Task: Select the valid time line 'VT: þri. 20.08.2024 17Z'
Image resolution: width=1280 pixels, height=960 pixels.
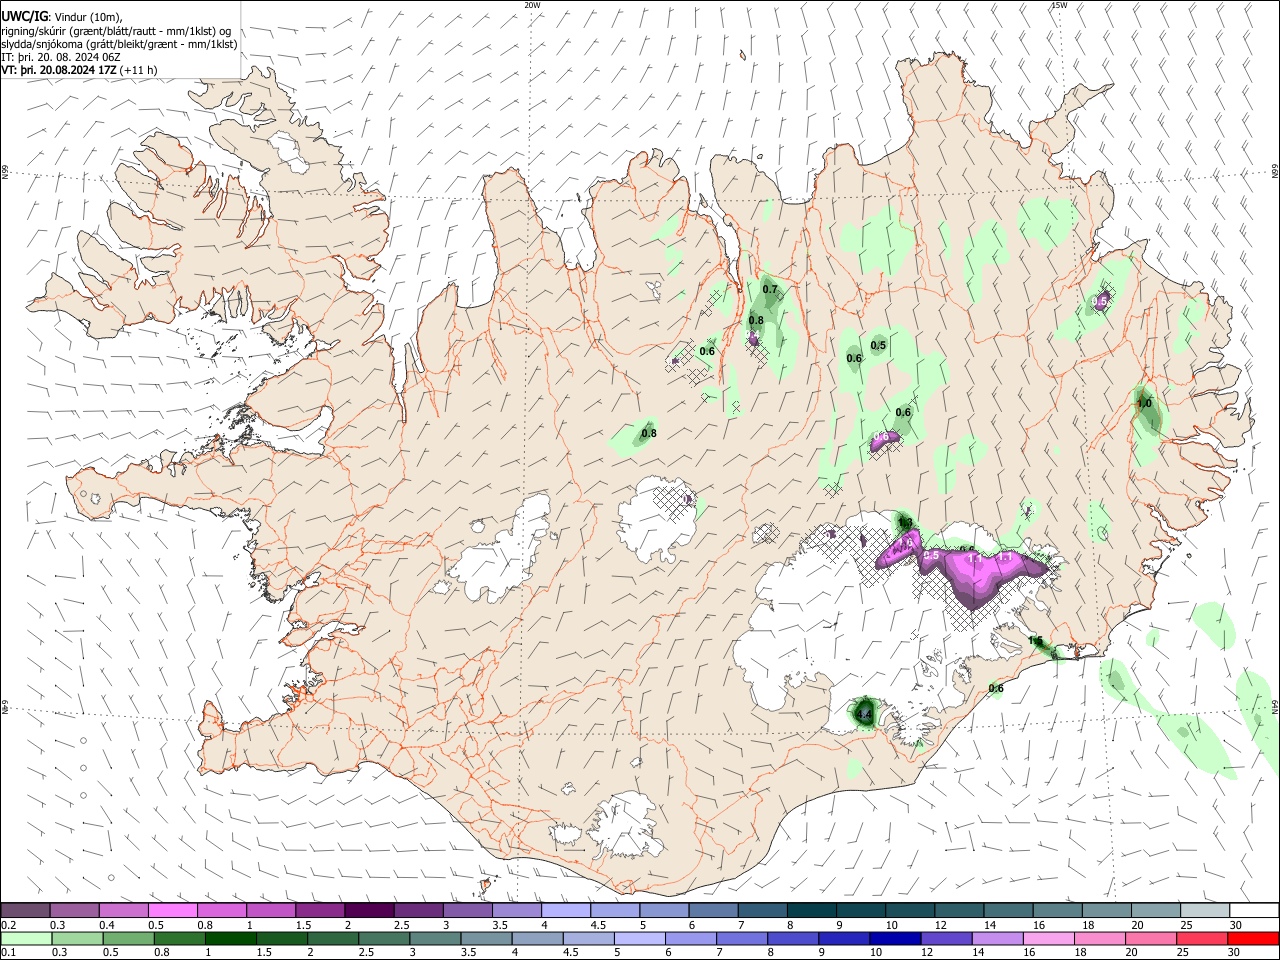Action: pyautogui.click(x=59, y=70)
